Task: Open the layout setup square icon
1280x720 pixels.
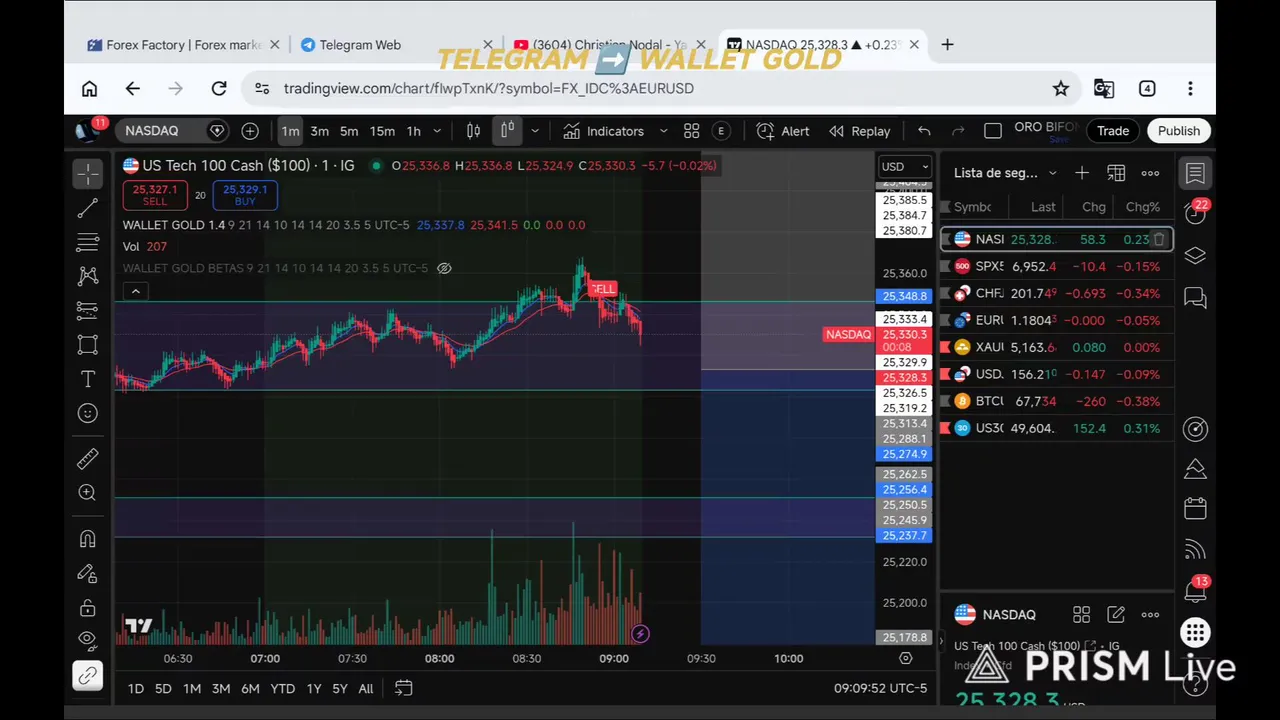Action: click(993, 131)
